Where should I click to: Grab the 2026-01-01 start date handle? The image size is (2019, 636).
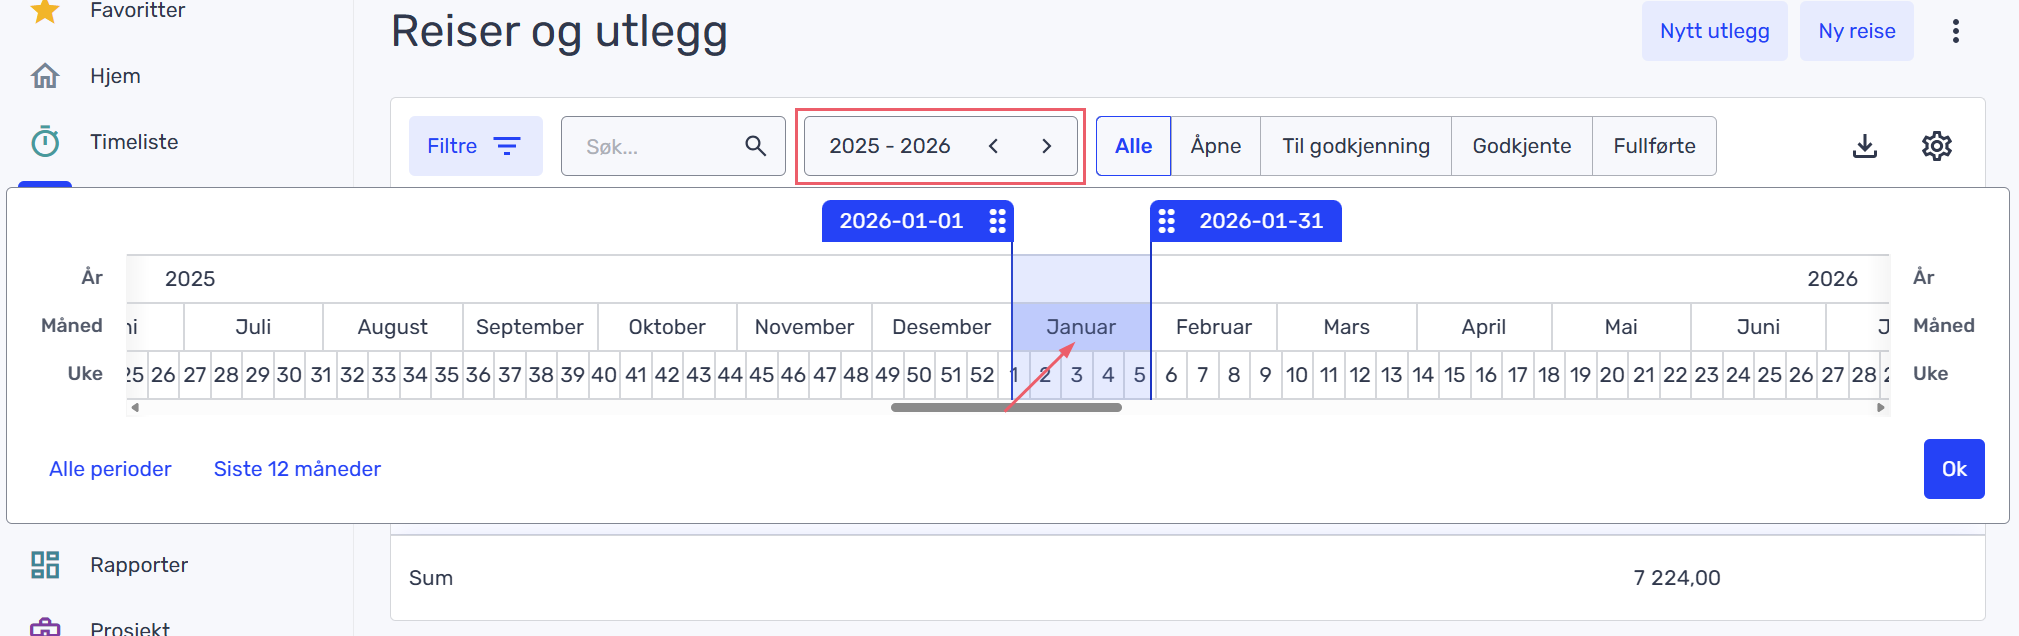point(997,221)
